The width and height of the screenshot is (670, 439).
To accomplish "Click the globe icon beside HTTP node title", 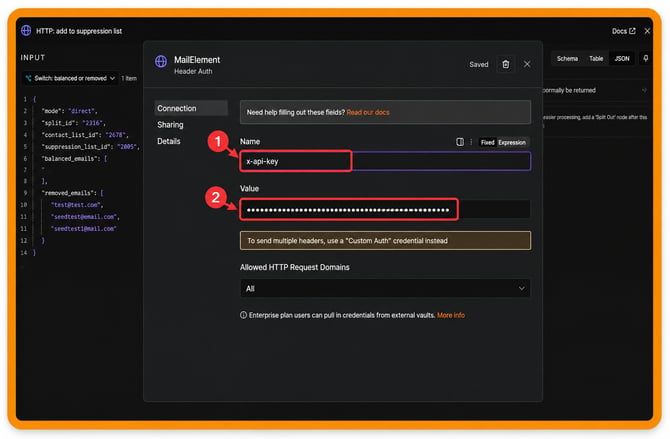I will pyautogui.click(x=26, y=31).
